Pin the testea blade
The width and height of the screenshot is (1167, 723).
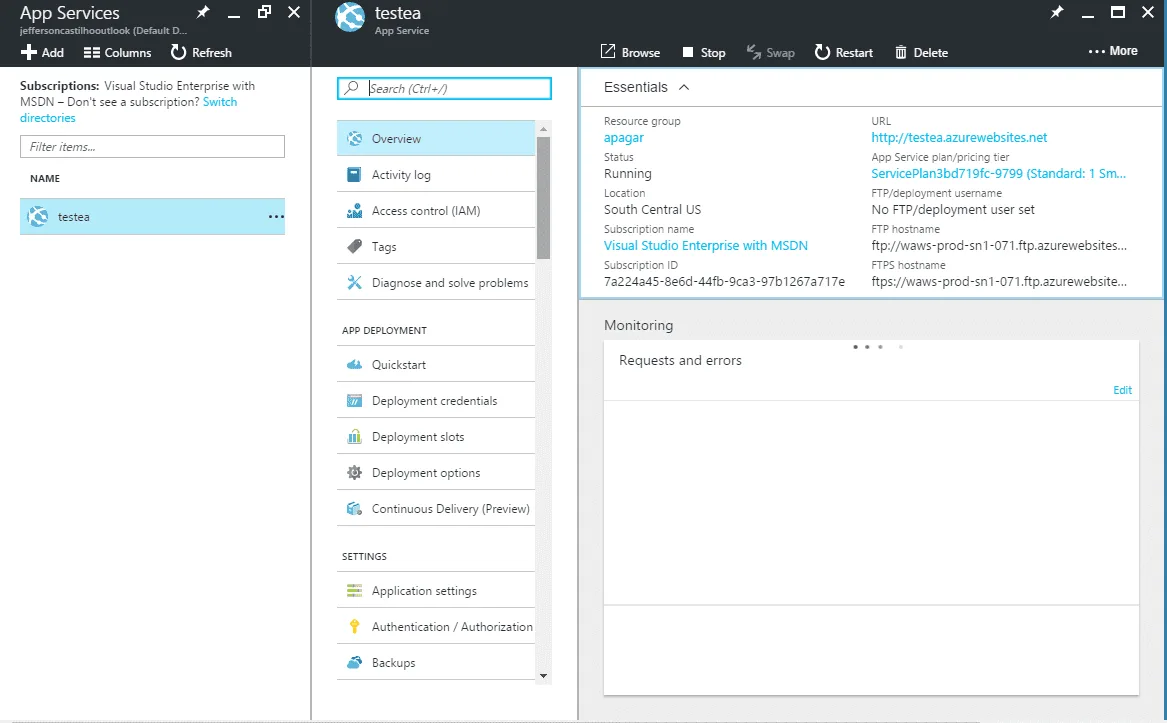click(1057, 12)
